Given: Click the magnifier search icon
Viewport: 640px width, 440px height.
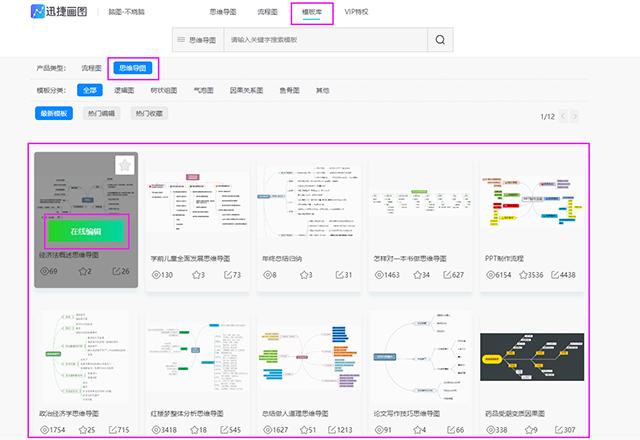Looking at the screenshot, I should [440, 40].
